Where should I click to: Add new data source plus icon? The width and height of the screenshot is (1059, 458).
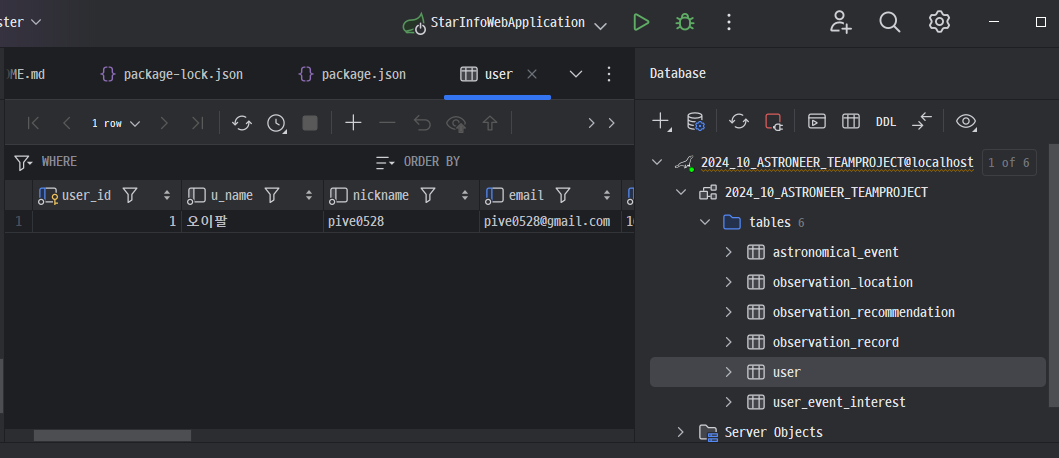661,122
